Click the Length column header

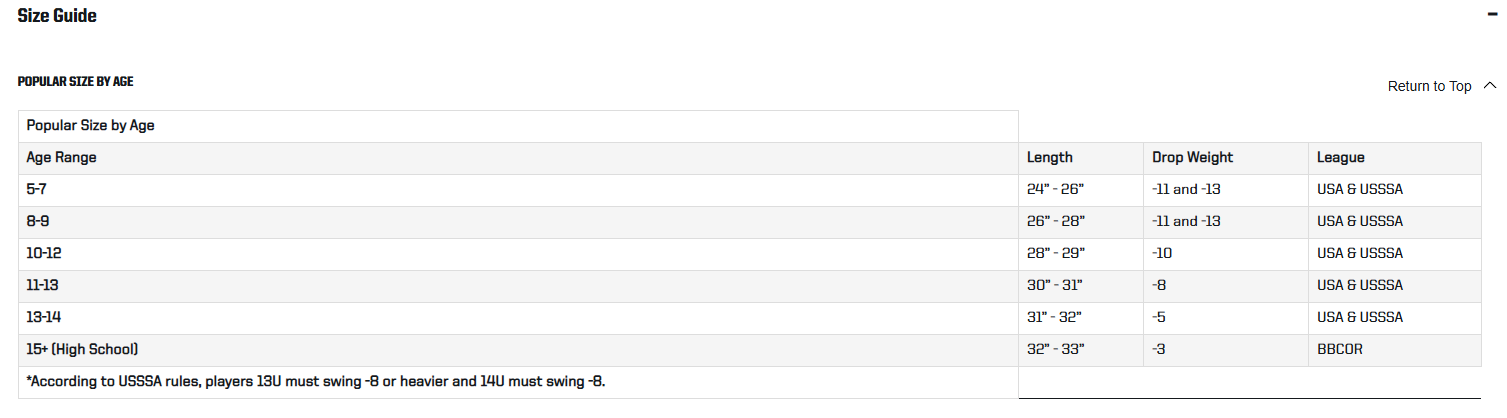tap(1081, 158)
